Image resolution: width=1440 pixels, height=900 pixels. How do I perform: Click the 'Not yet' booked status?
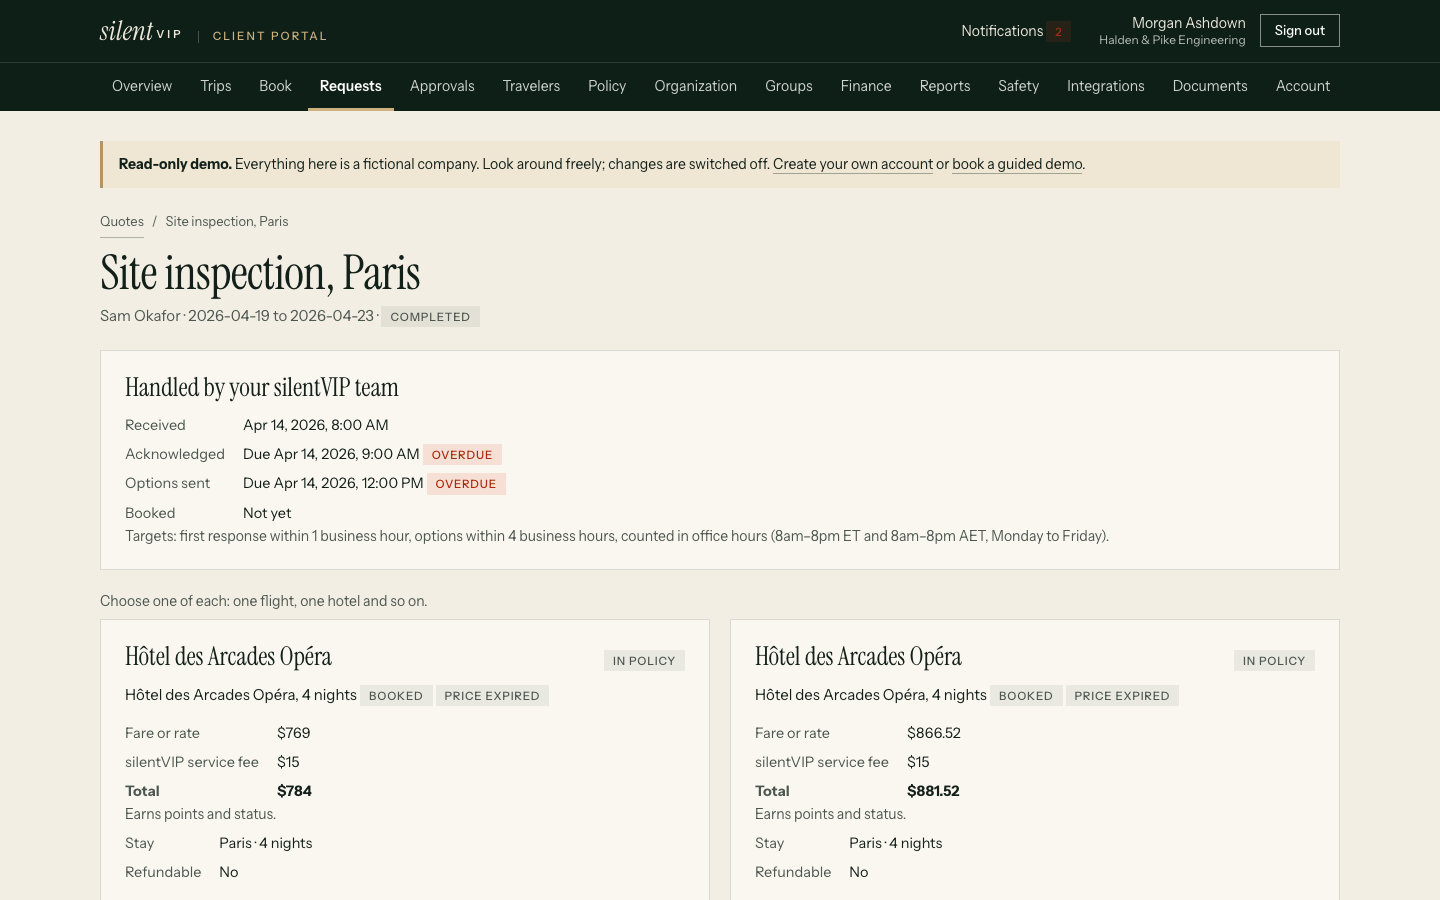tap(267, 513)
